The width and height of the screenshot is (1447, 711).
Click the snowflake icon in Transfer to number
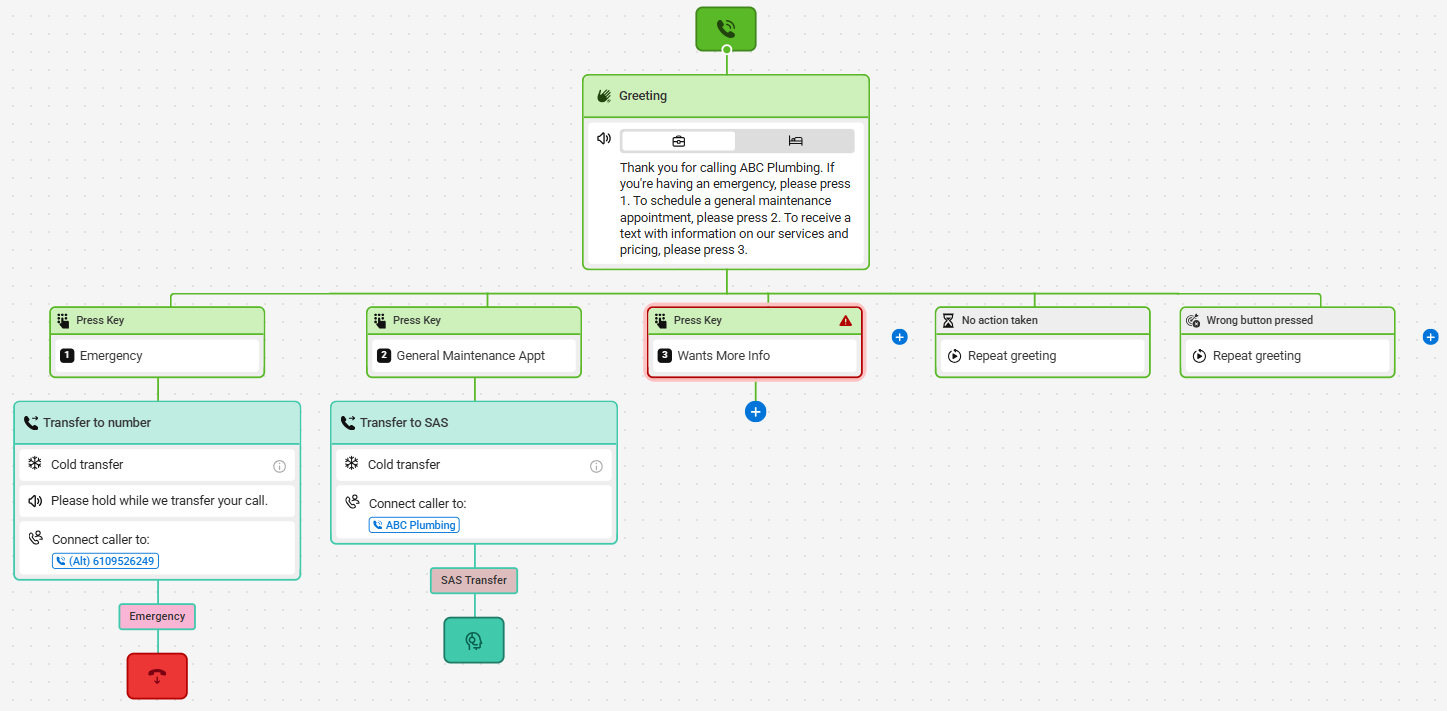coord(35,464)
